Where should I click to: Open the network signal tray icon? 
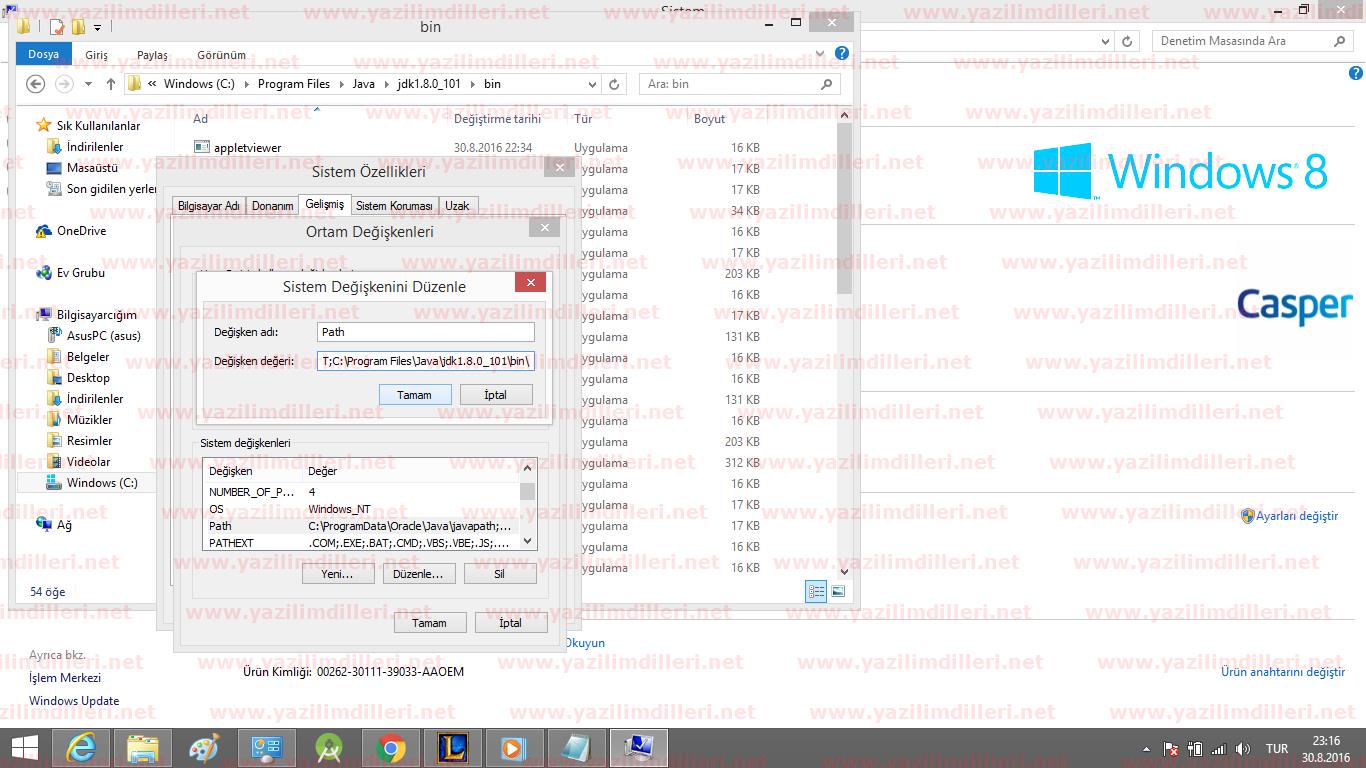point(1218,749)
